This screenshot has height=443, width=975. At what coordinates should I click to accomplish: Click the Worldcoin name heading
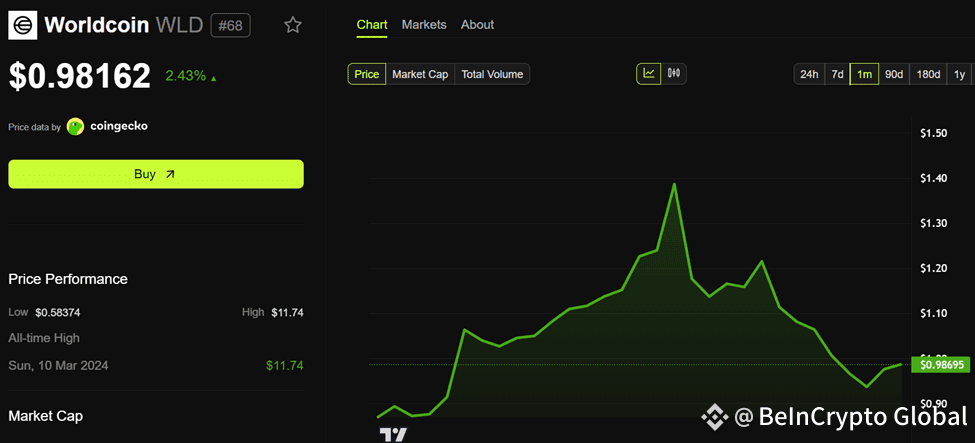(96, 26)
